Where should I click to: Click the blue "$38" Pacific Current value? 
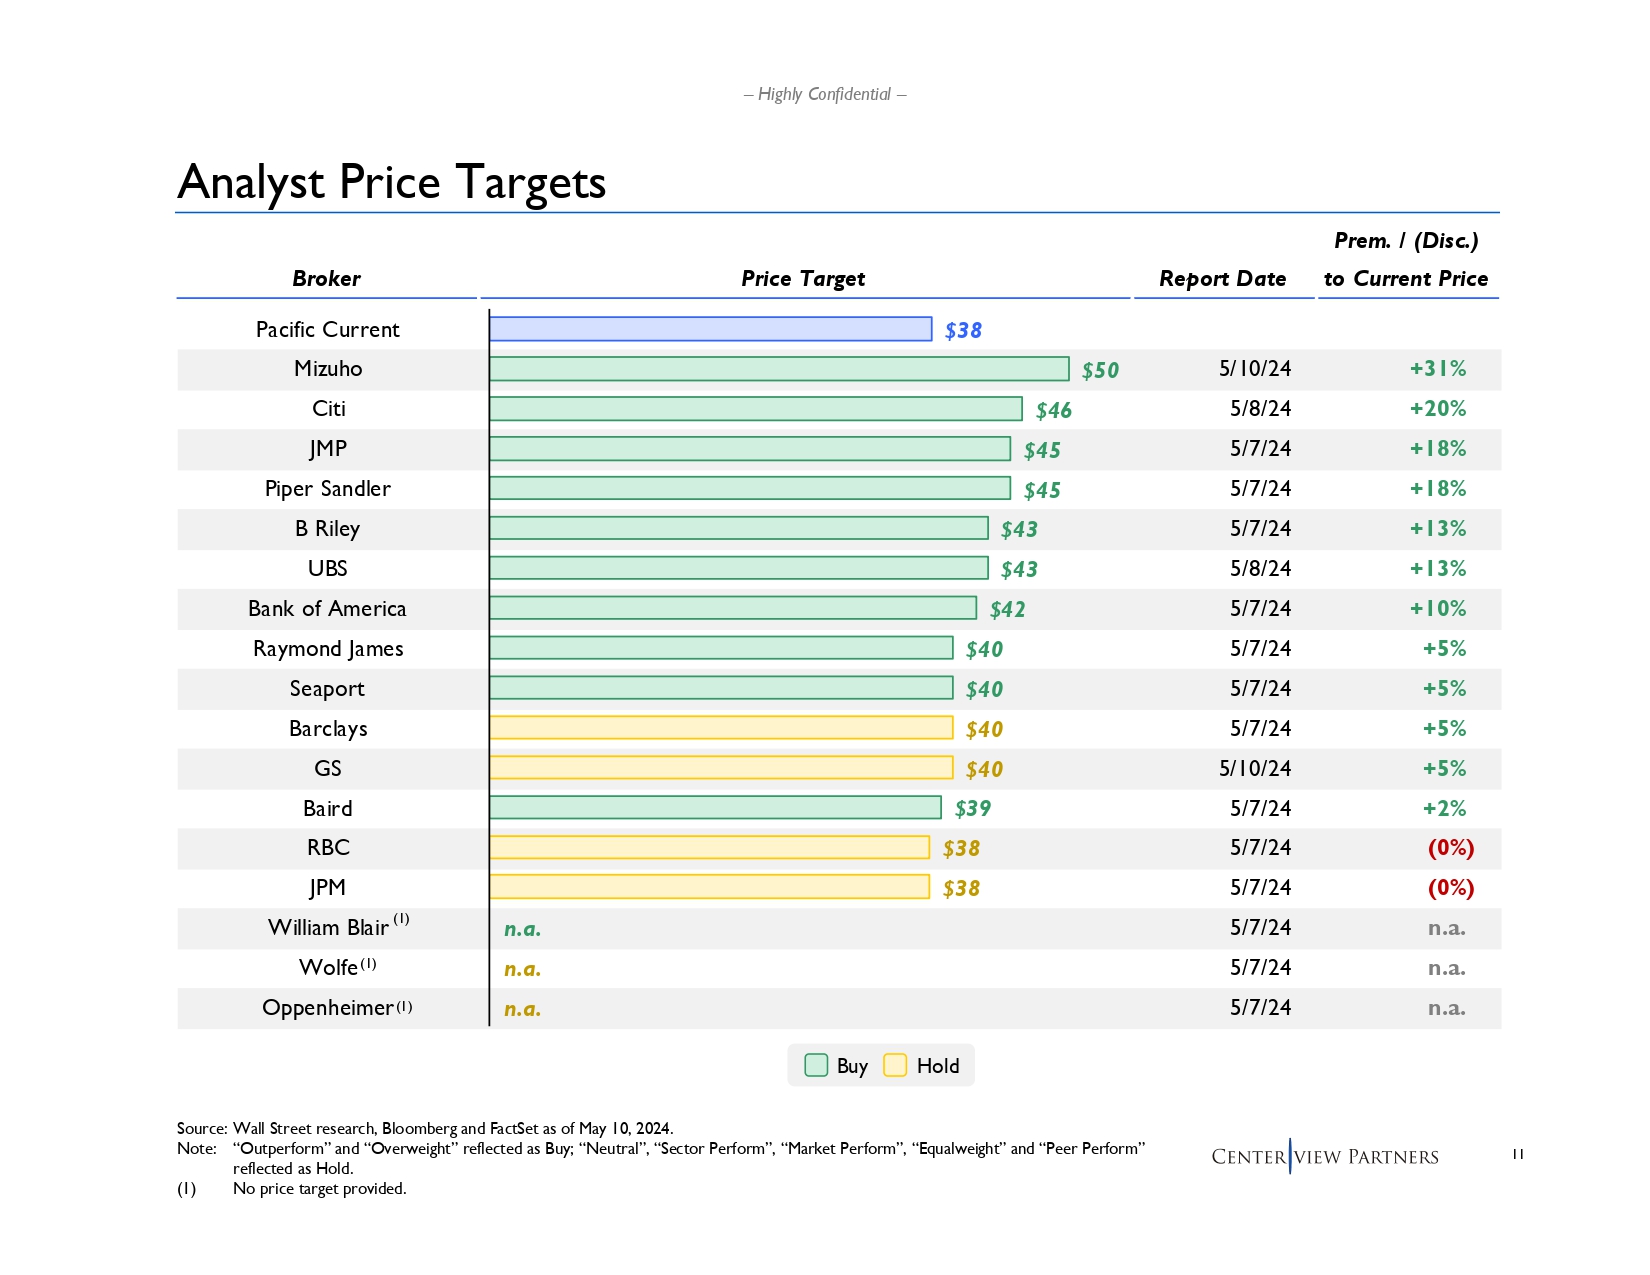(x=963, y=330)
